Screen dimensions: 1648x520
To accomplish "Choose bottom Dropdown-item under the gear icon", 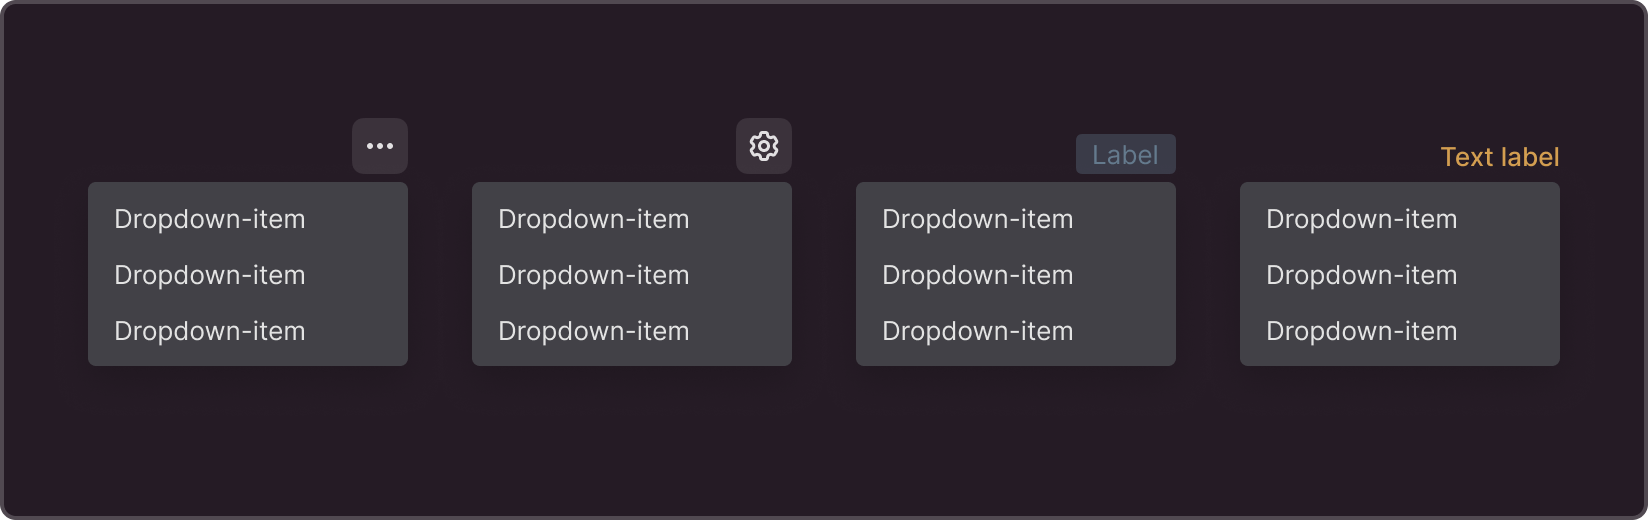I will pos(632,331).
